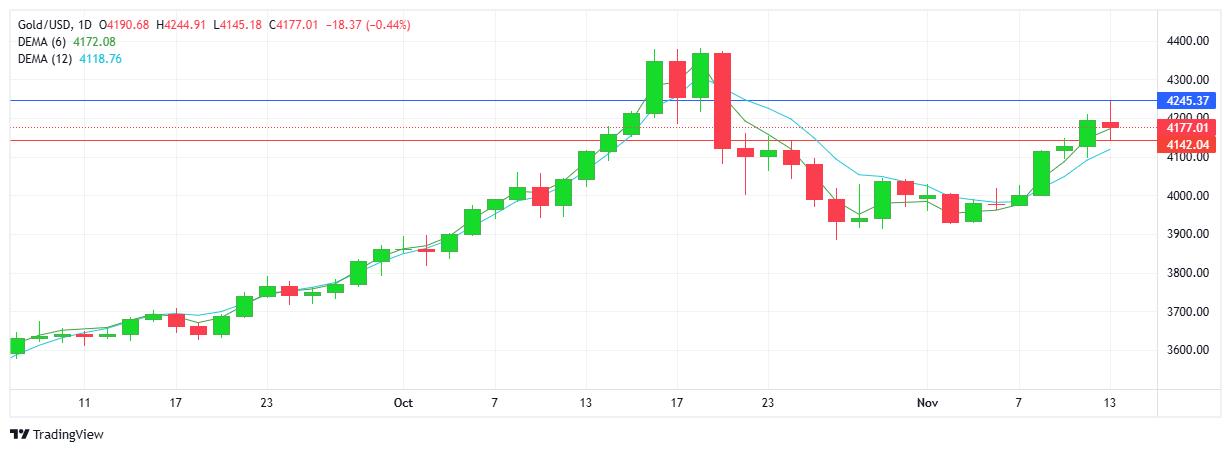The image size is (1231, 452).
Task: Click the Nov label on time axis
Action: [x=929, y=403]
